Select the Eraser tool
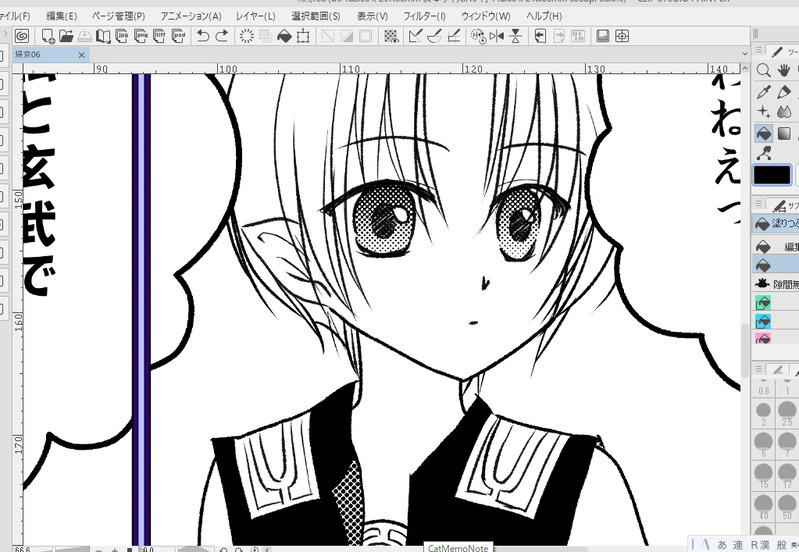The height and width of the screenshot is (552, 799). 784,91
